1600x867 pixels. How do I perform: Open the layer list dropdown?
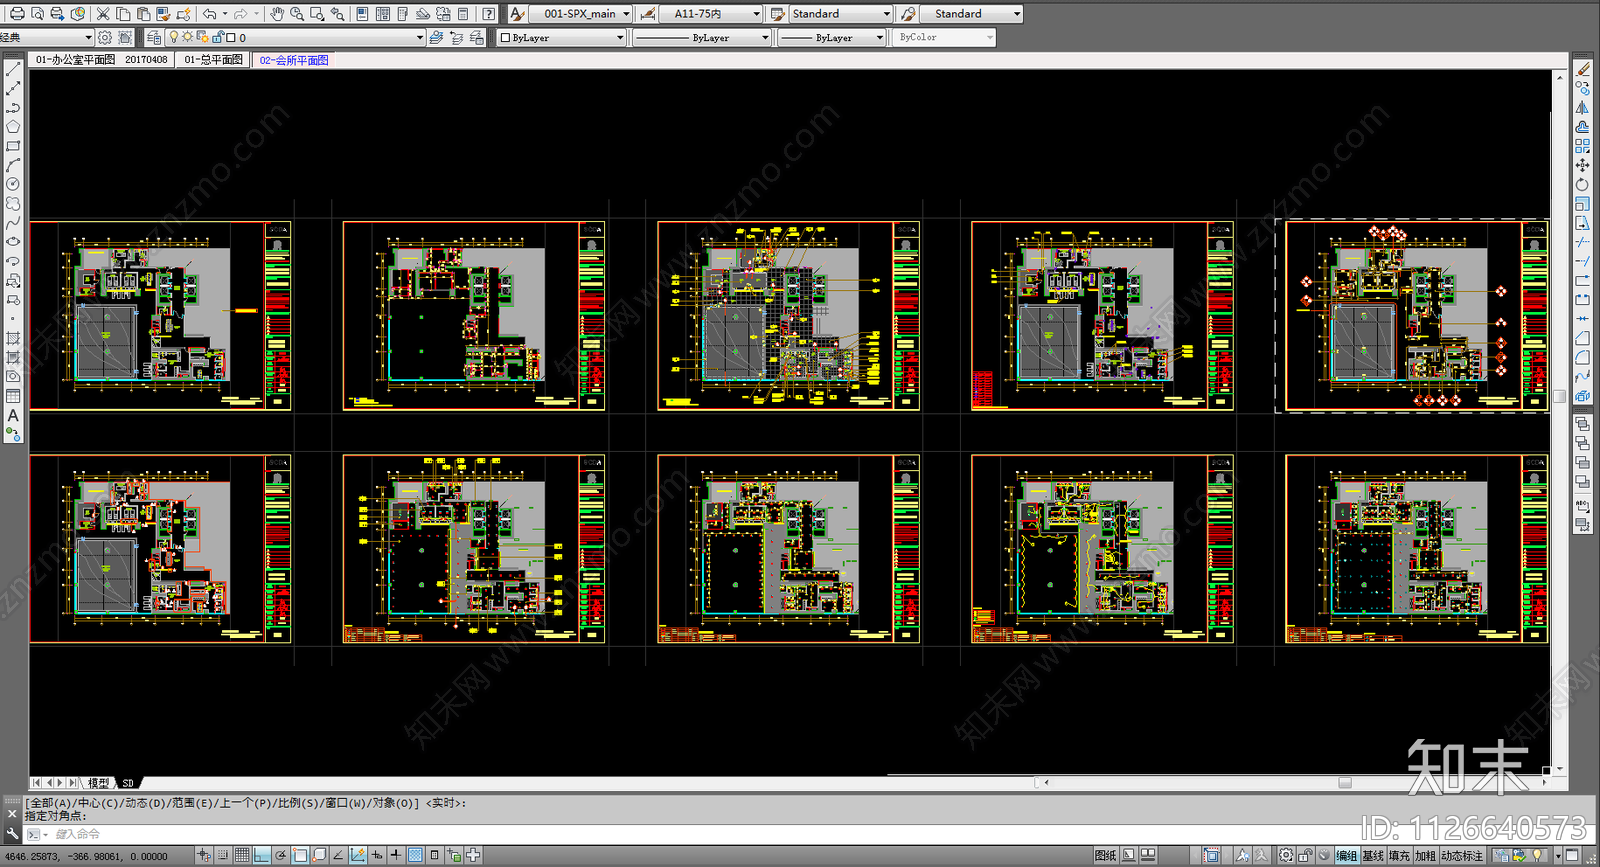295,38
